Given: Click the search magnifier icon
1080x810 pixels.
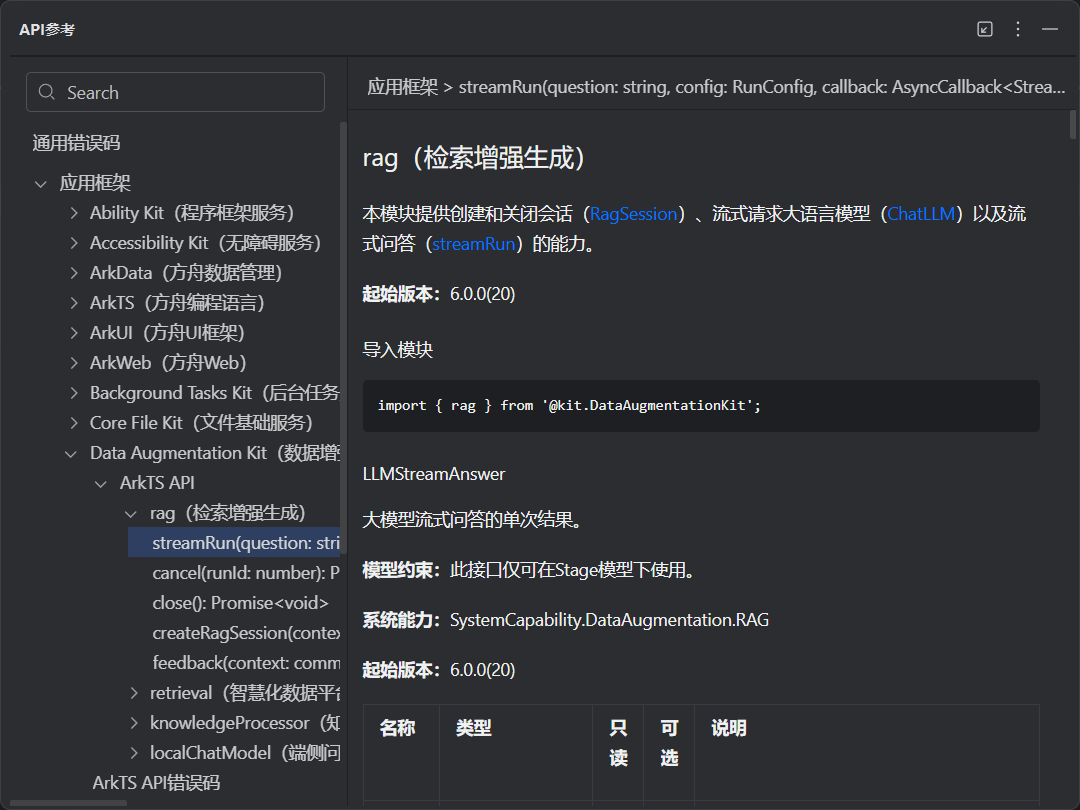Looking at the screenshot, I should pos(47,92).
